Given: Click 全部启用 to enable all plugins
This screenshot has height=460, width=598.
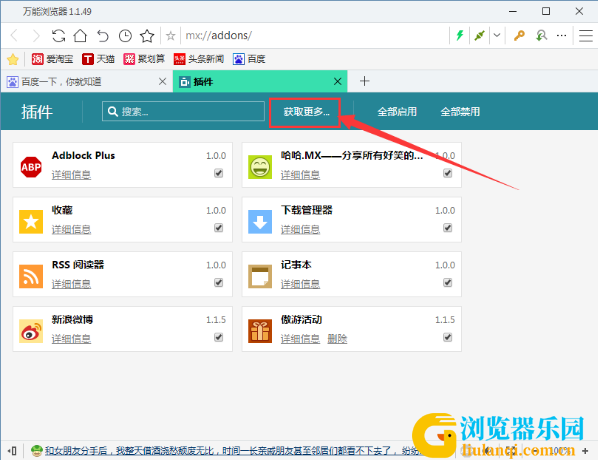Looking at the screenshot, I should [397, 112].
